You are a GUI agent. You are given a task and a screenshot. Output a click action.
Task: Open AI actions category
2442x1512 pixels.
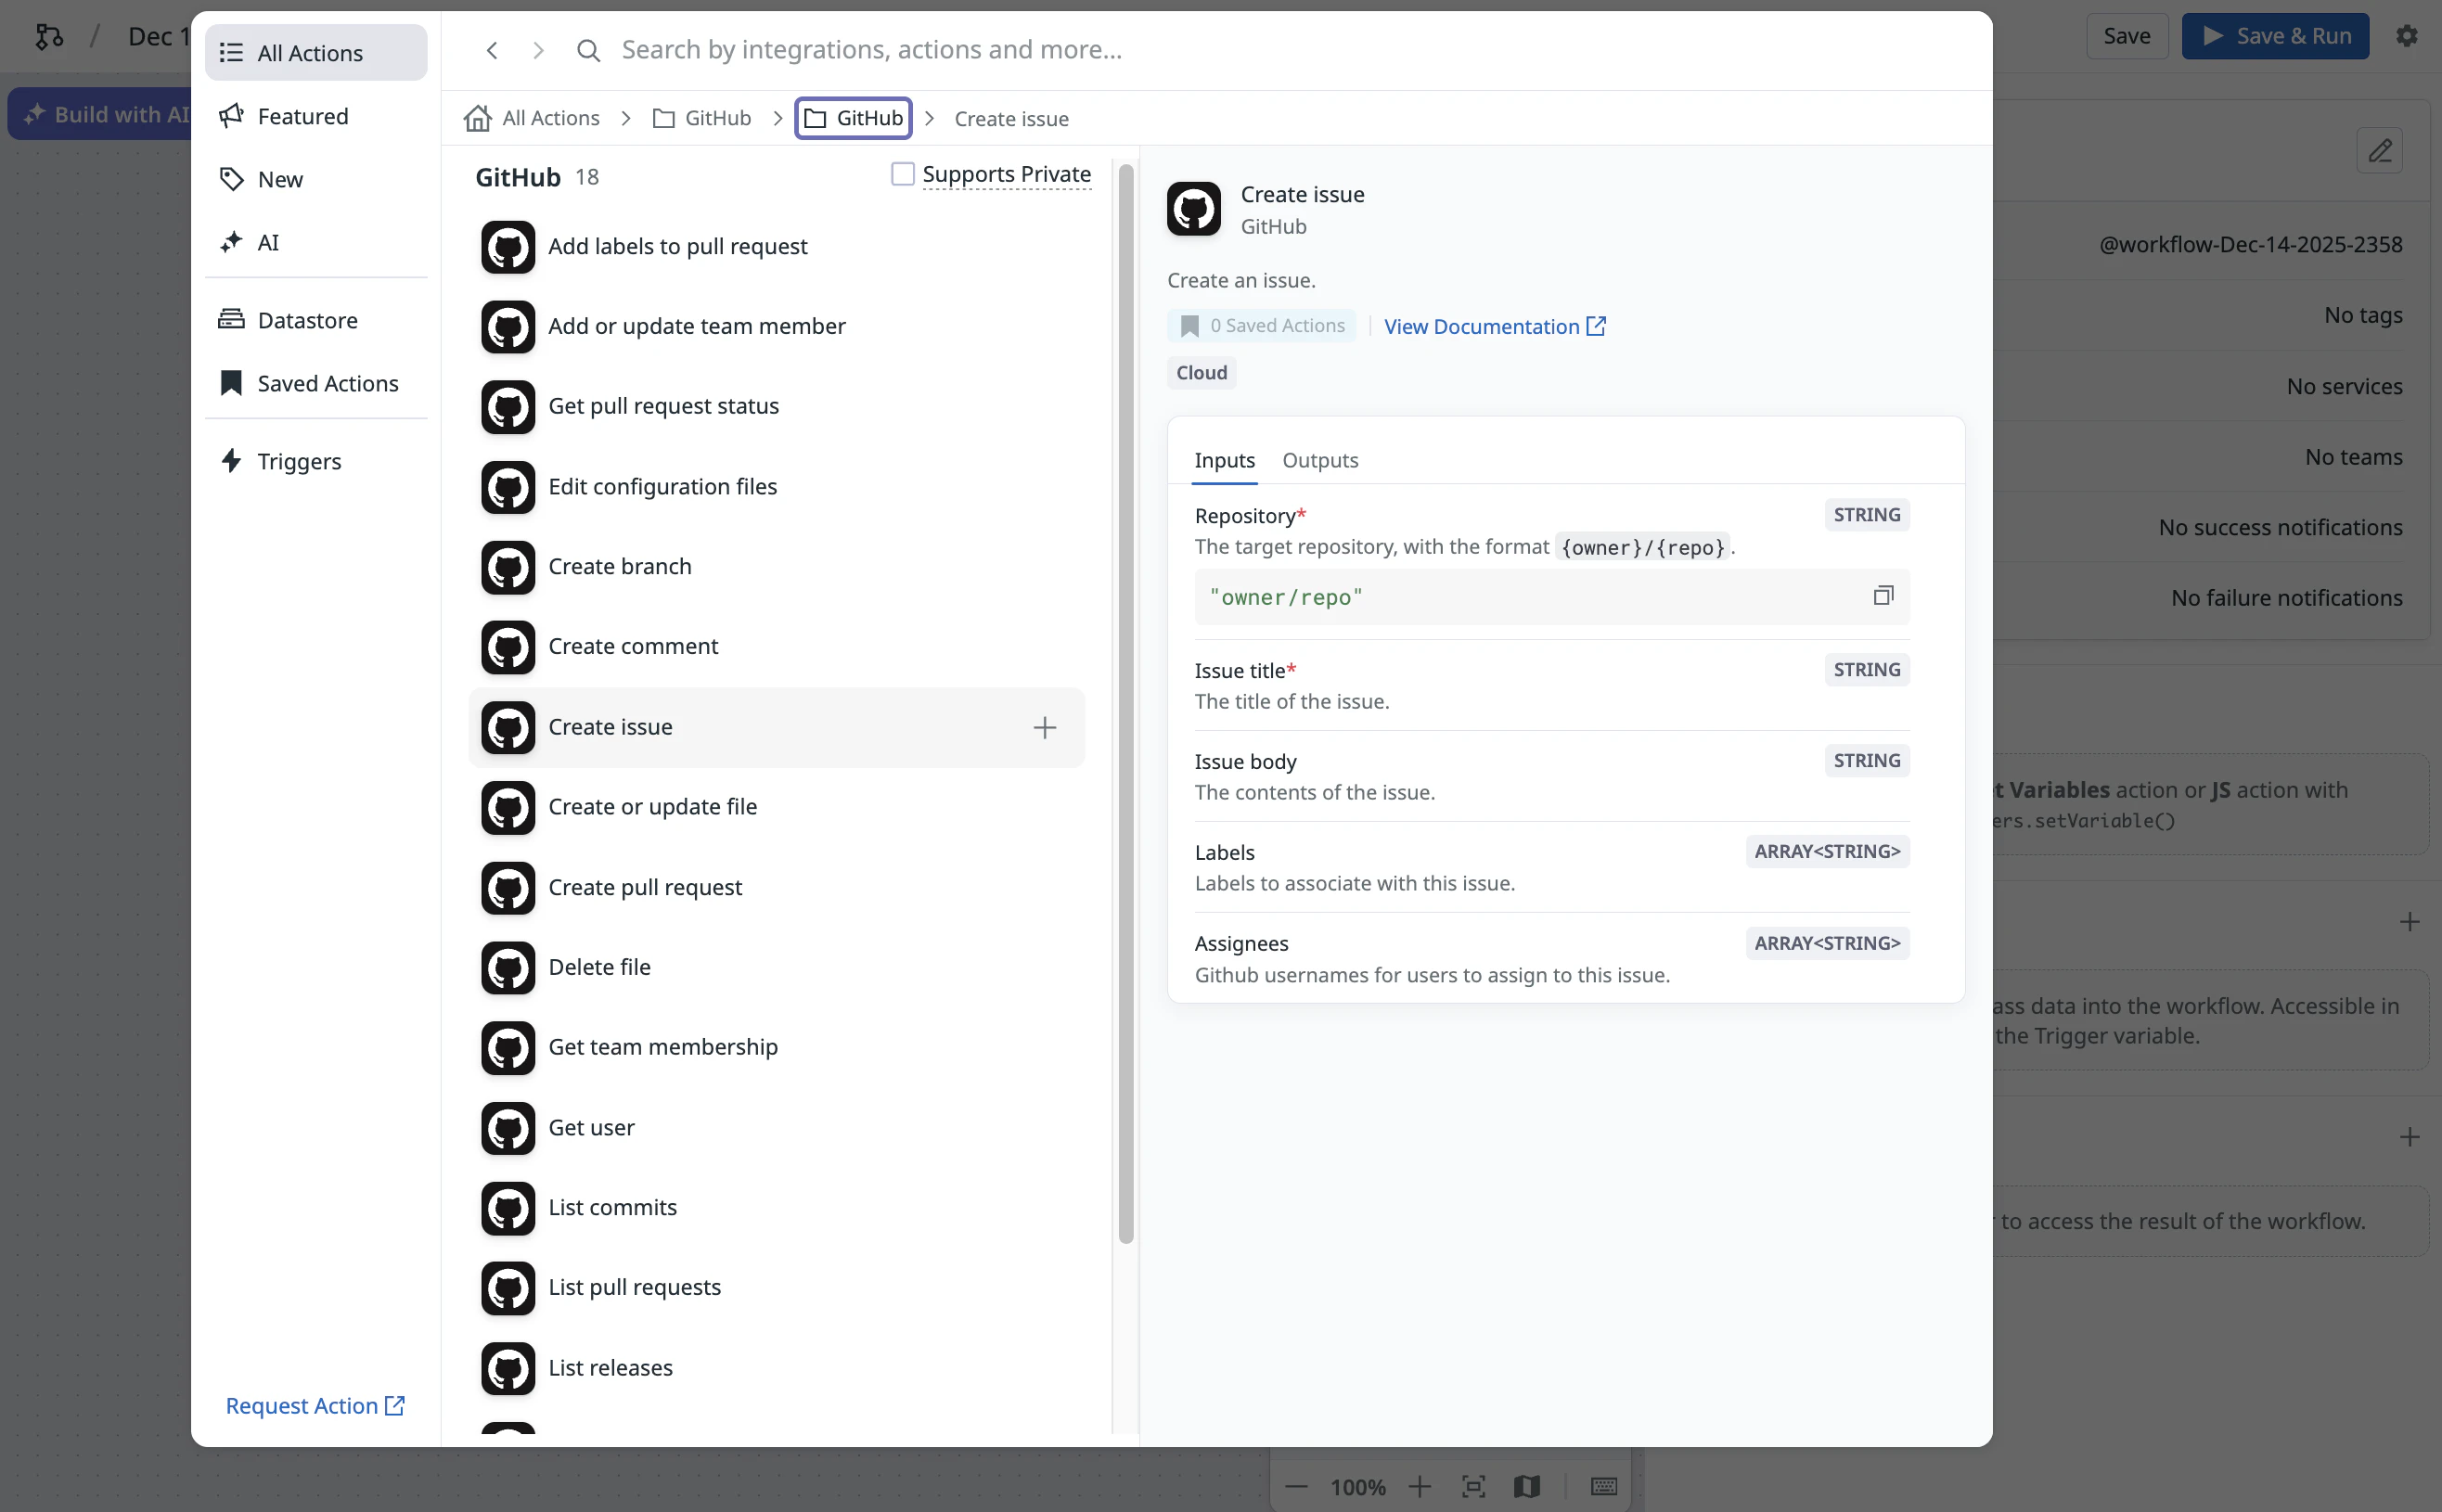click(316, 242)
